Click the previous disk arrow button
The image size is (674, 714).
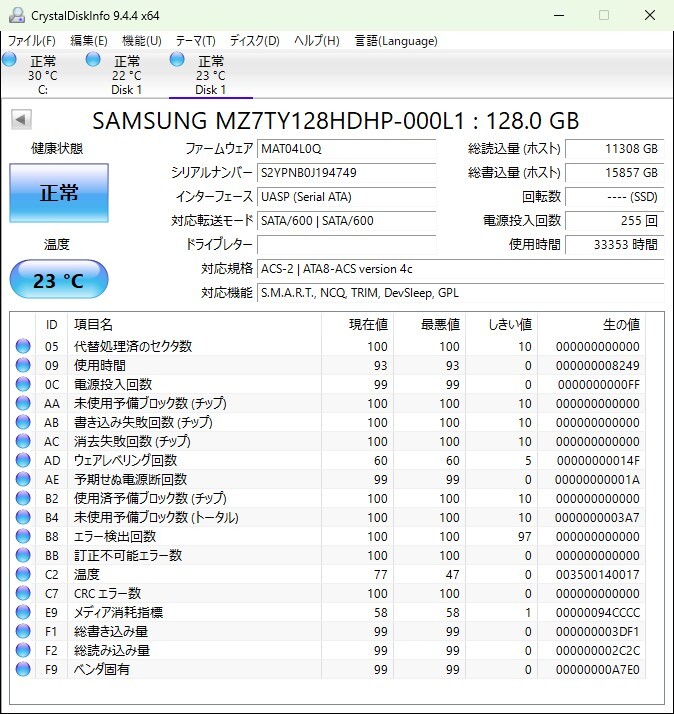21,120
